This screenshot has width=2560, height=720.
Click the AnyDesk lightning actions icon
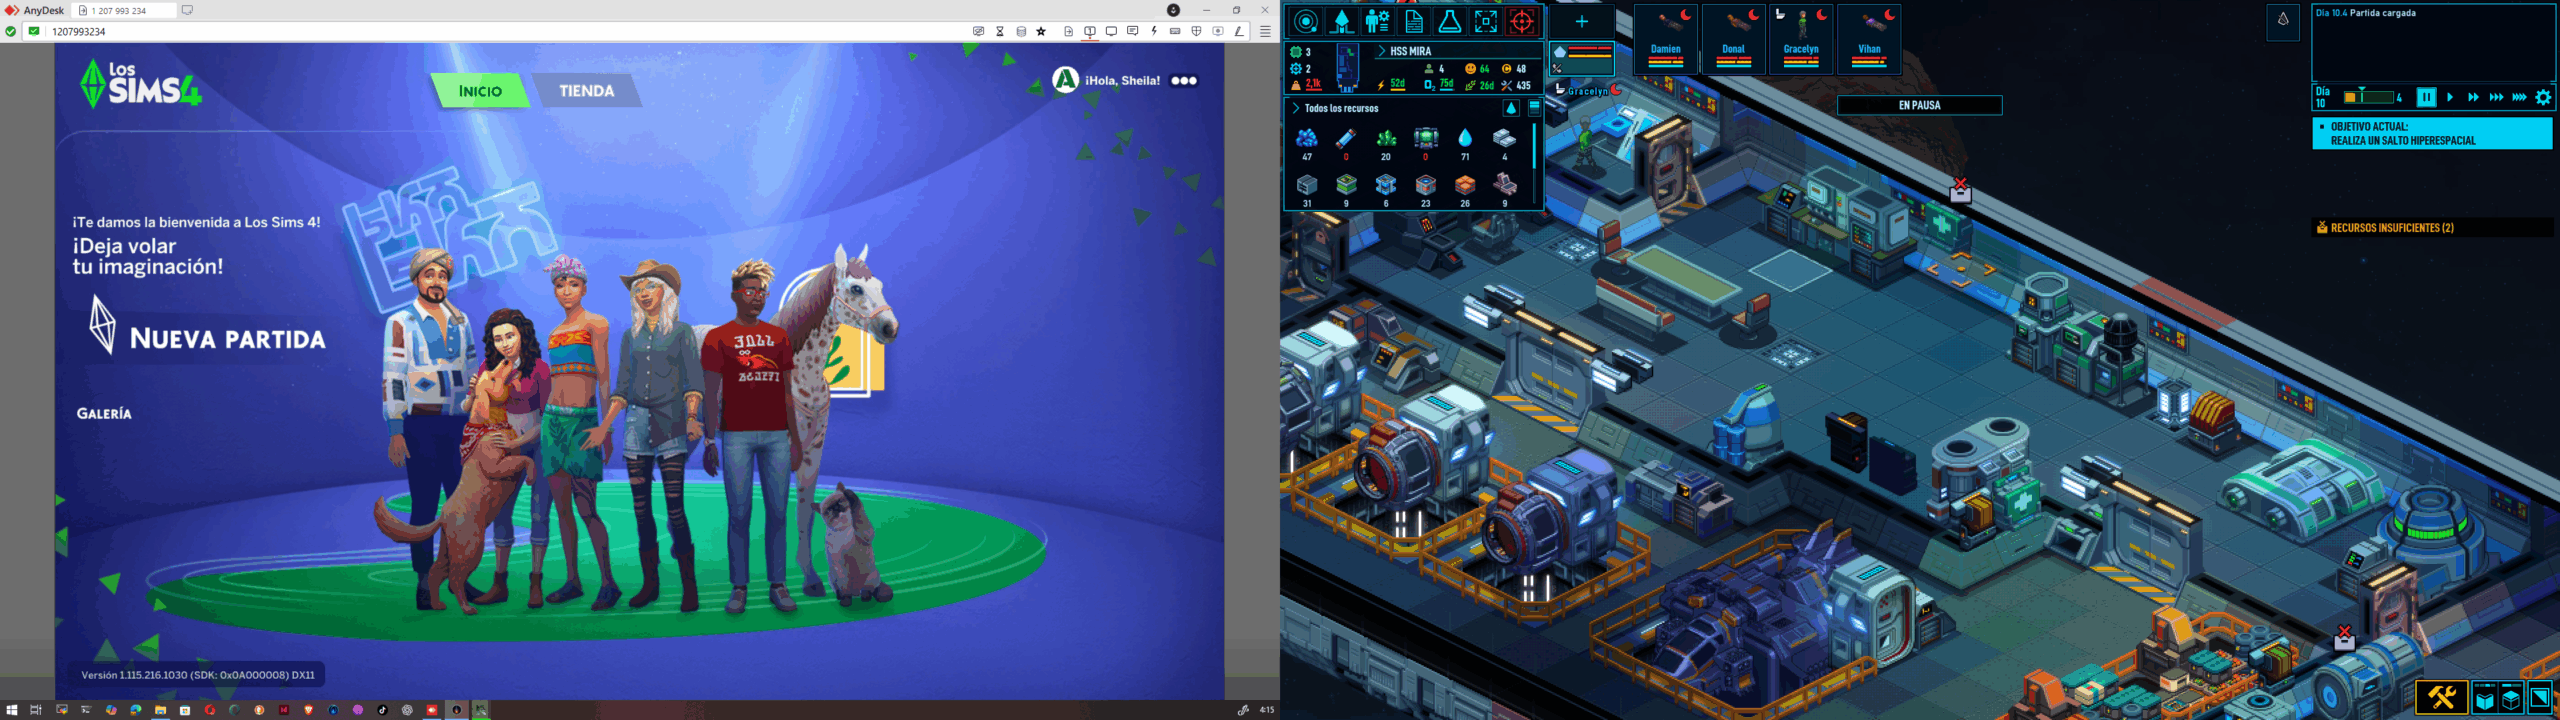click(1154, 31)
